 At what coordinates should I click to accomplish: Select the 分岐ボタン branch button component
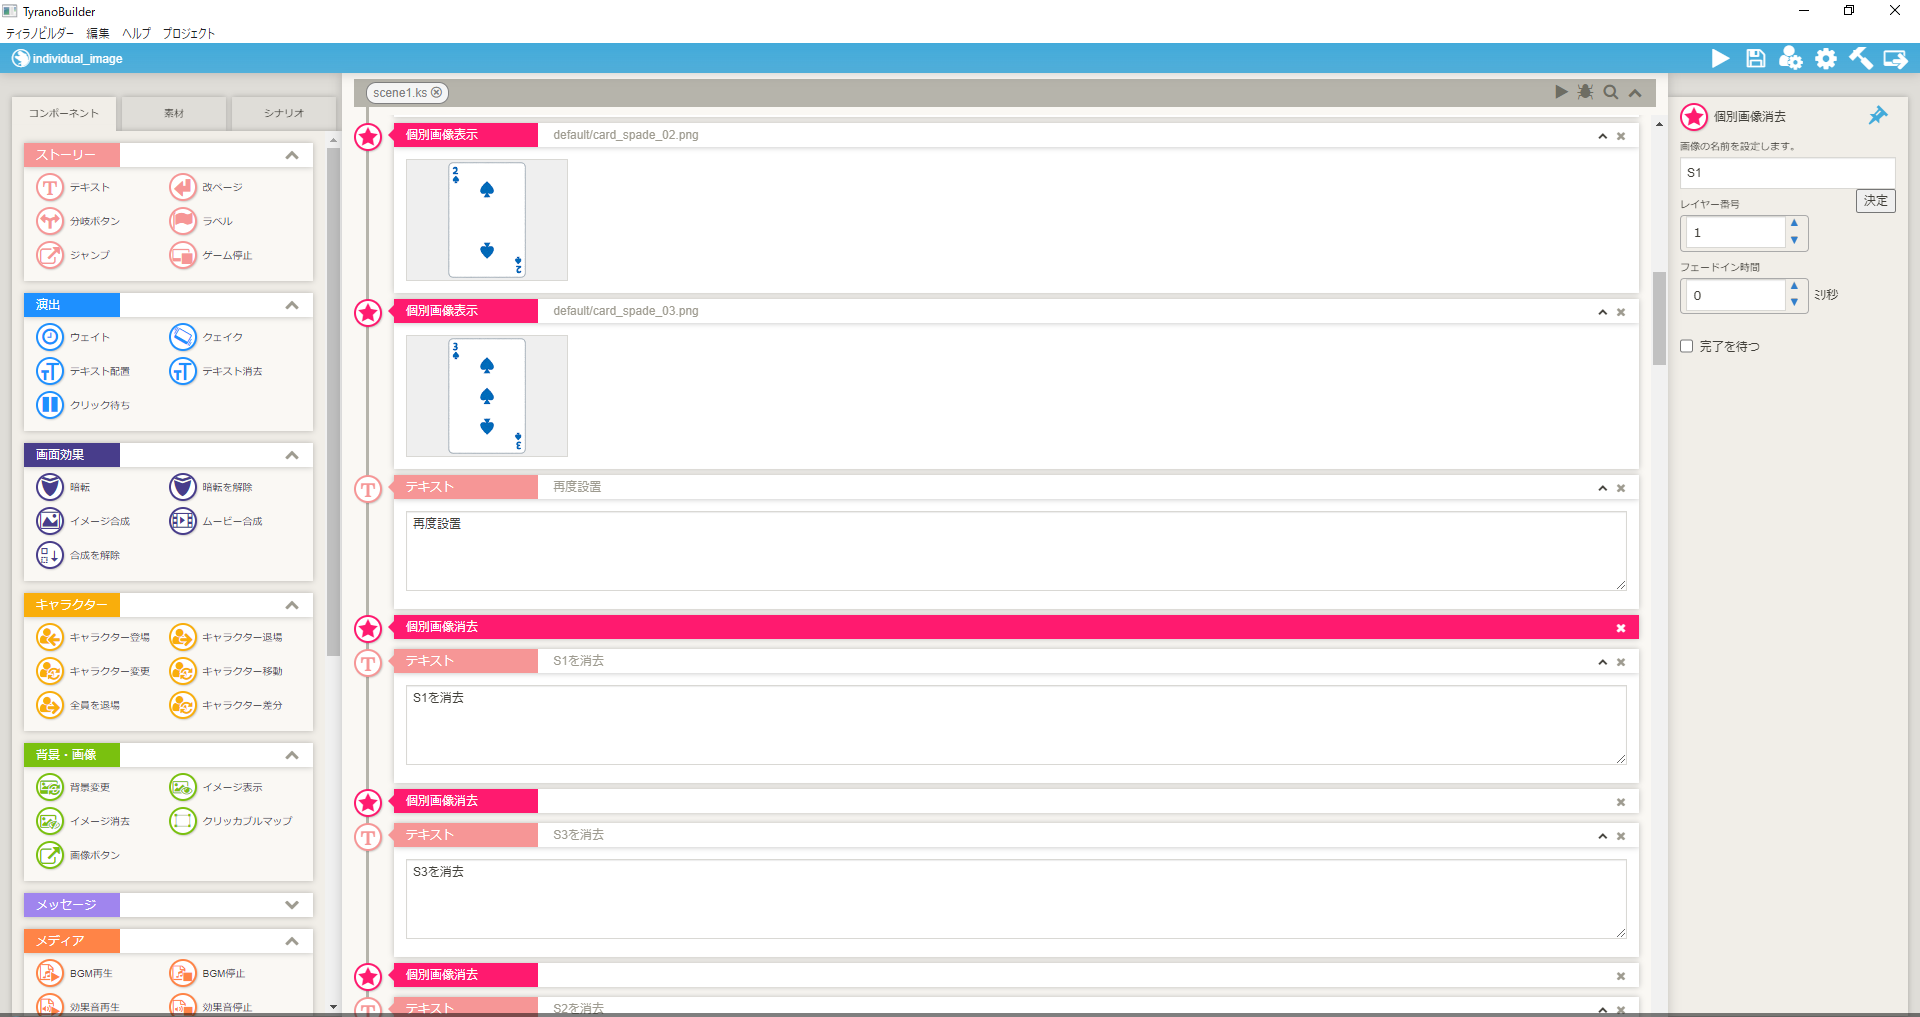click(78, 221)
